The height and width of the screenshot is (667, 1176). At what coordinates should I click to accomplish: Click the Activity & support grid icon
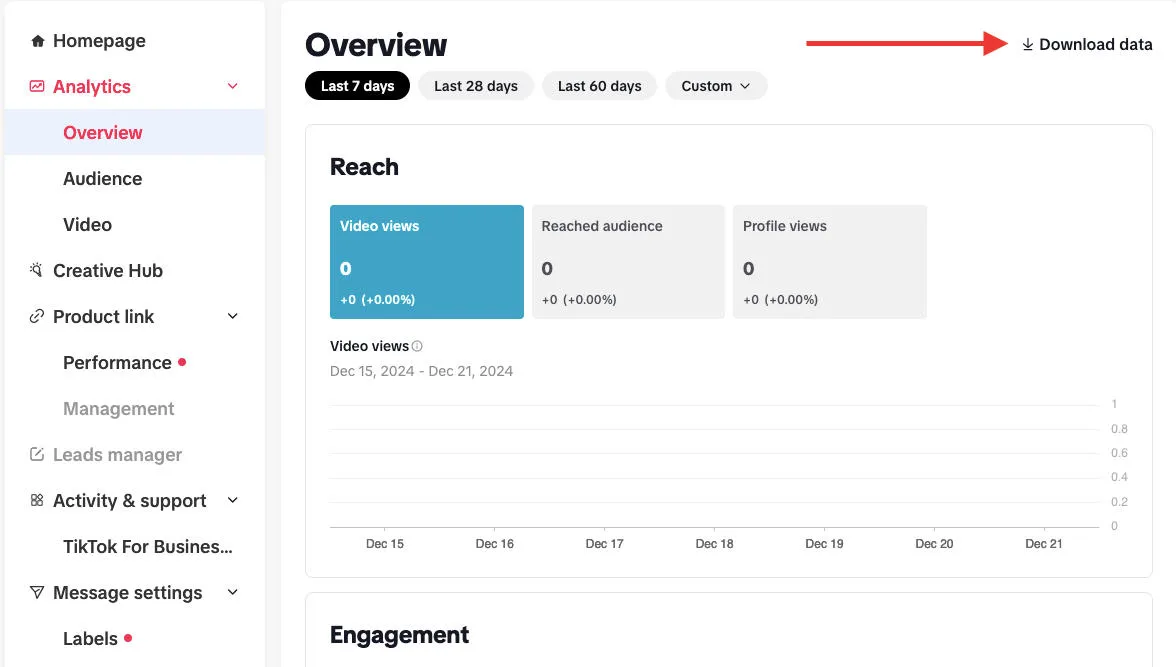(x=37, y=501)
